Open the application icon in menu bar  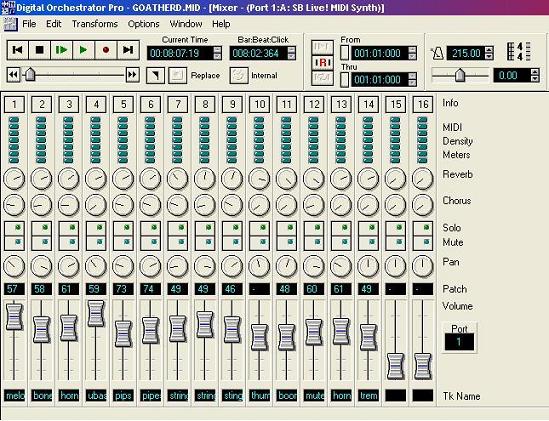(10, 24)
